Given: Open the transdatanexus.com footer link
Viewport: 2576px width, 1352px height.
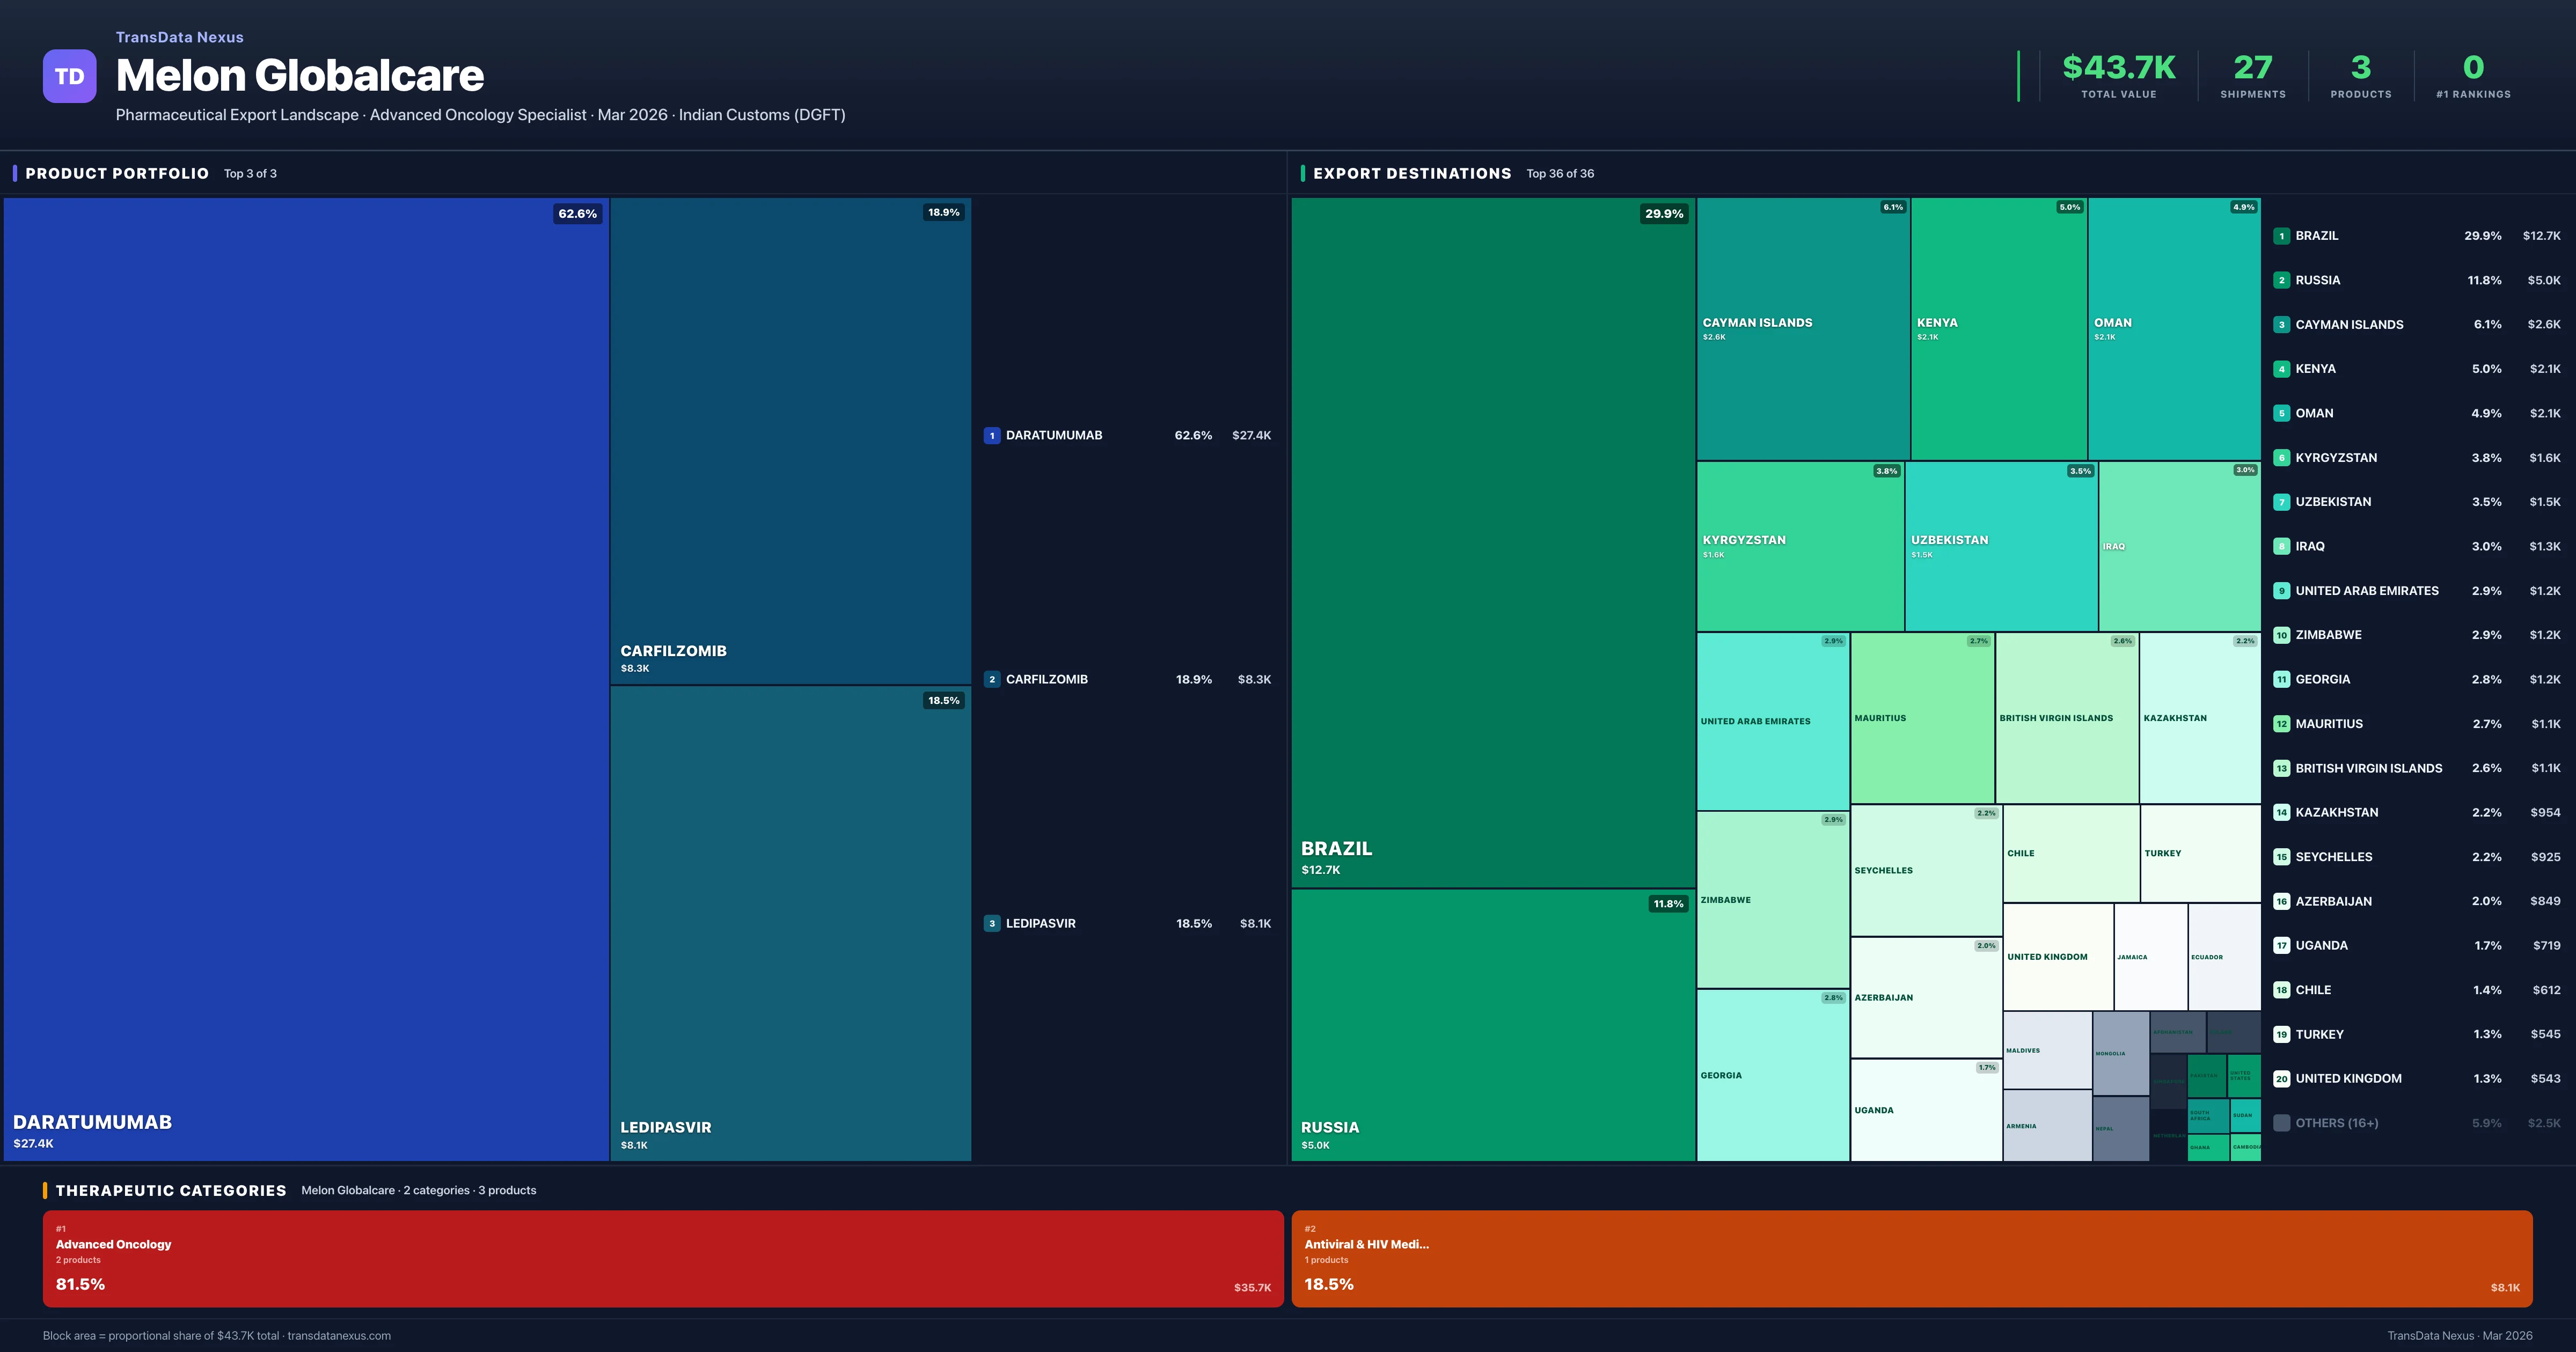Looking at the screenshot, I should tap(339, 1335).
